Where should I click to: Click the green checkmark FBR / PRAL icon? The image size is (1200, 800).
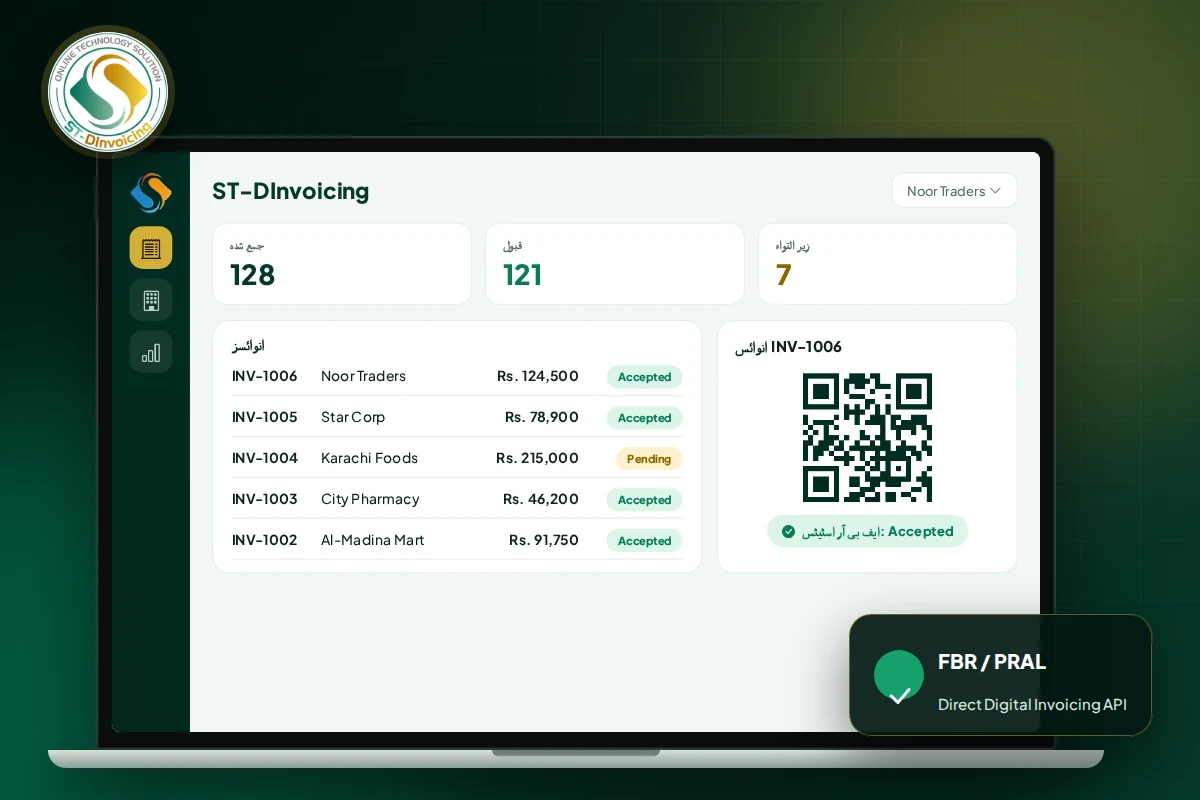tap(899, 675)
